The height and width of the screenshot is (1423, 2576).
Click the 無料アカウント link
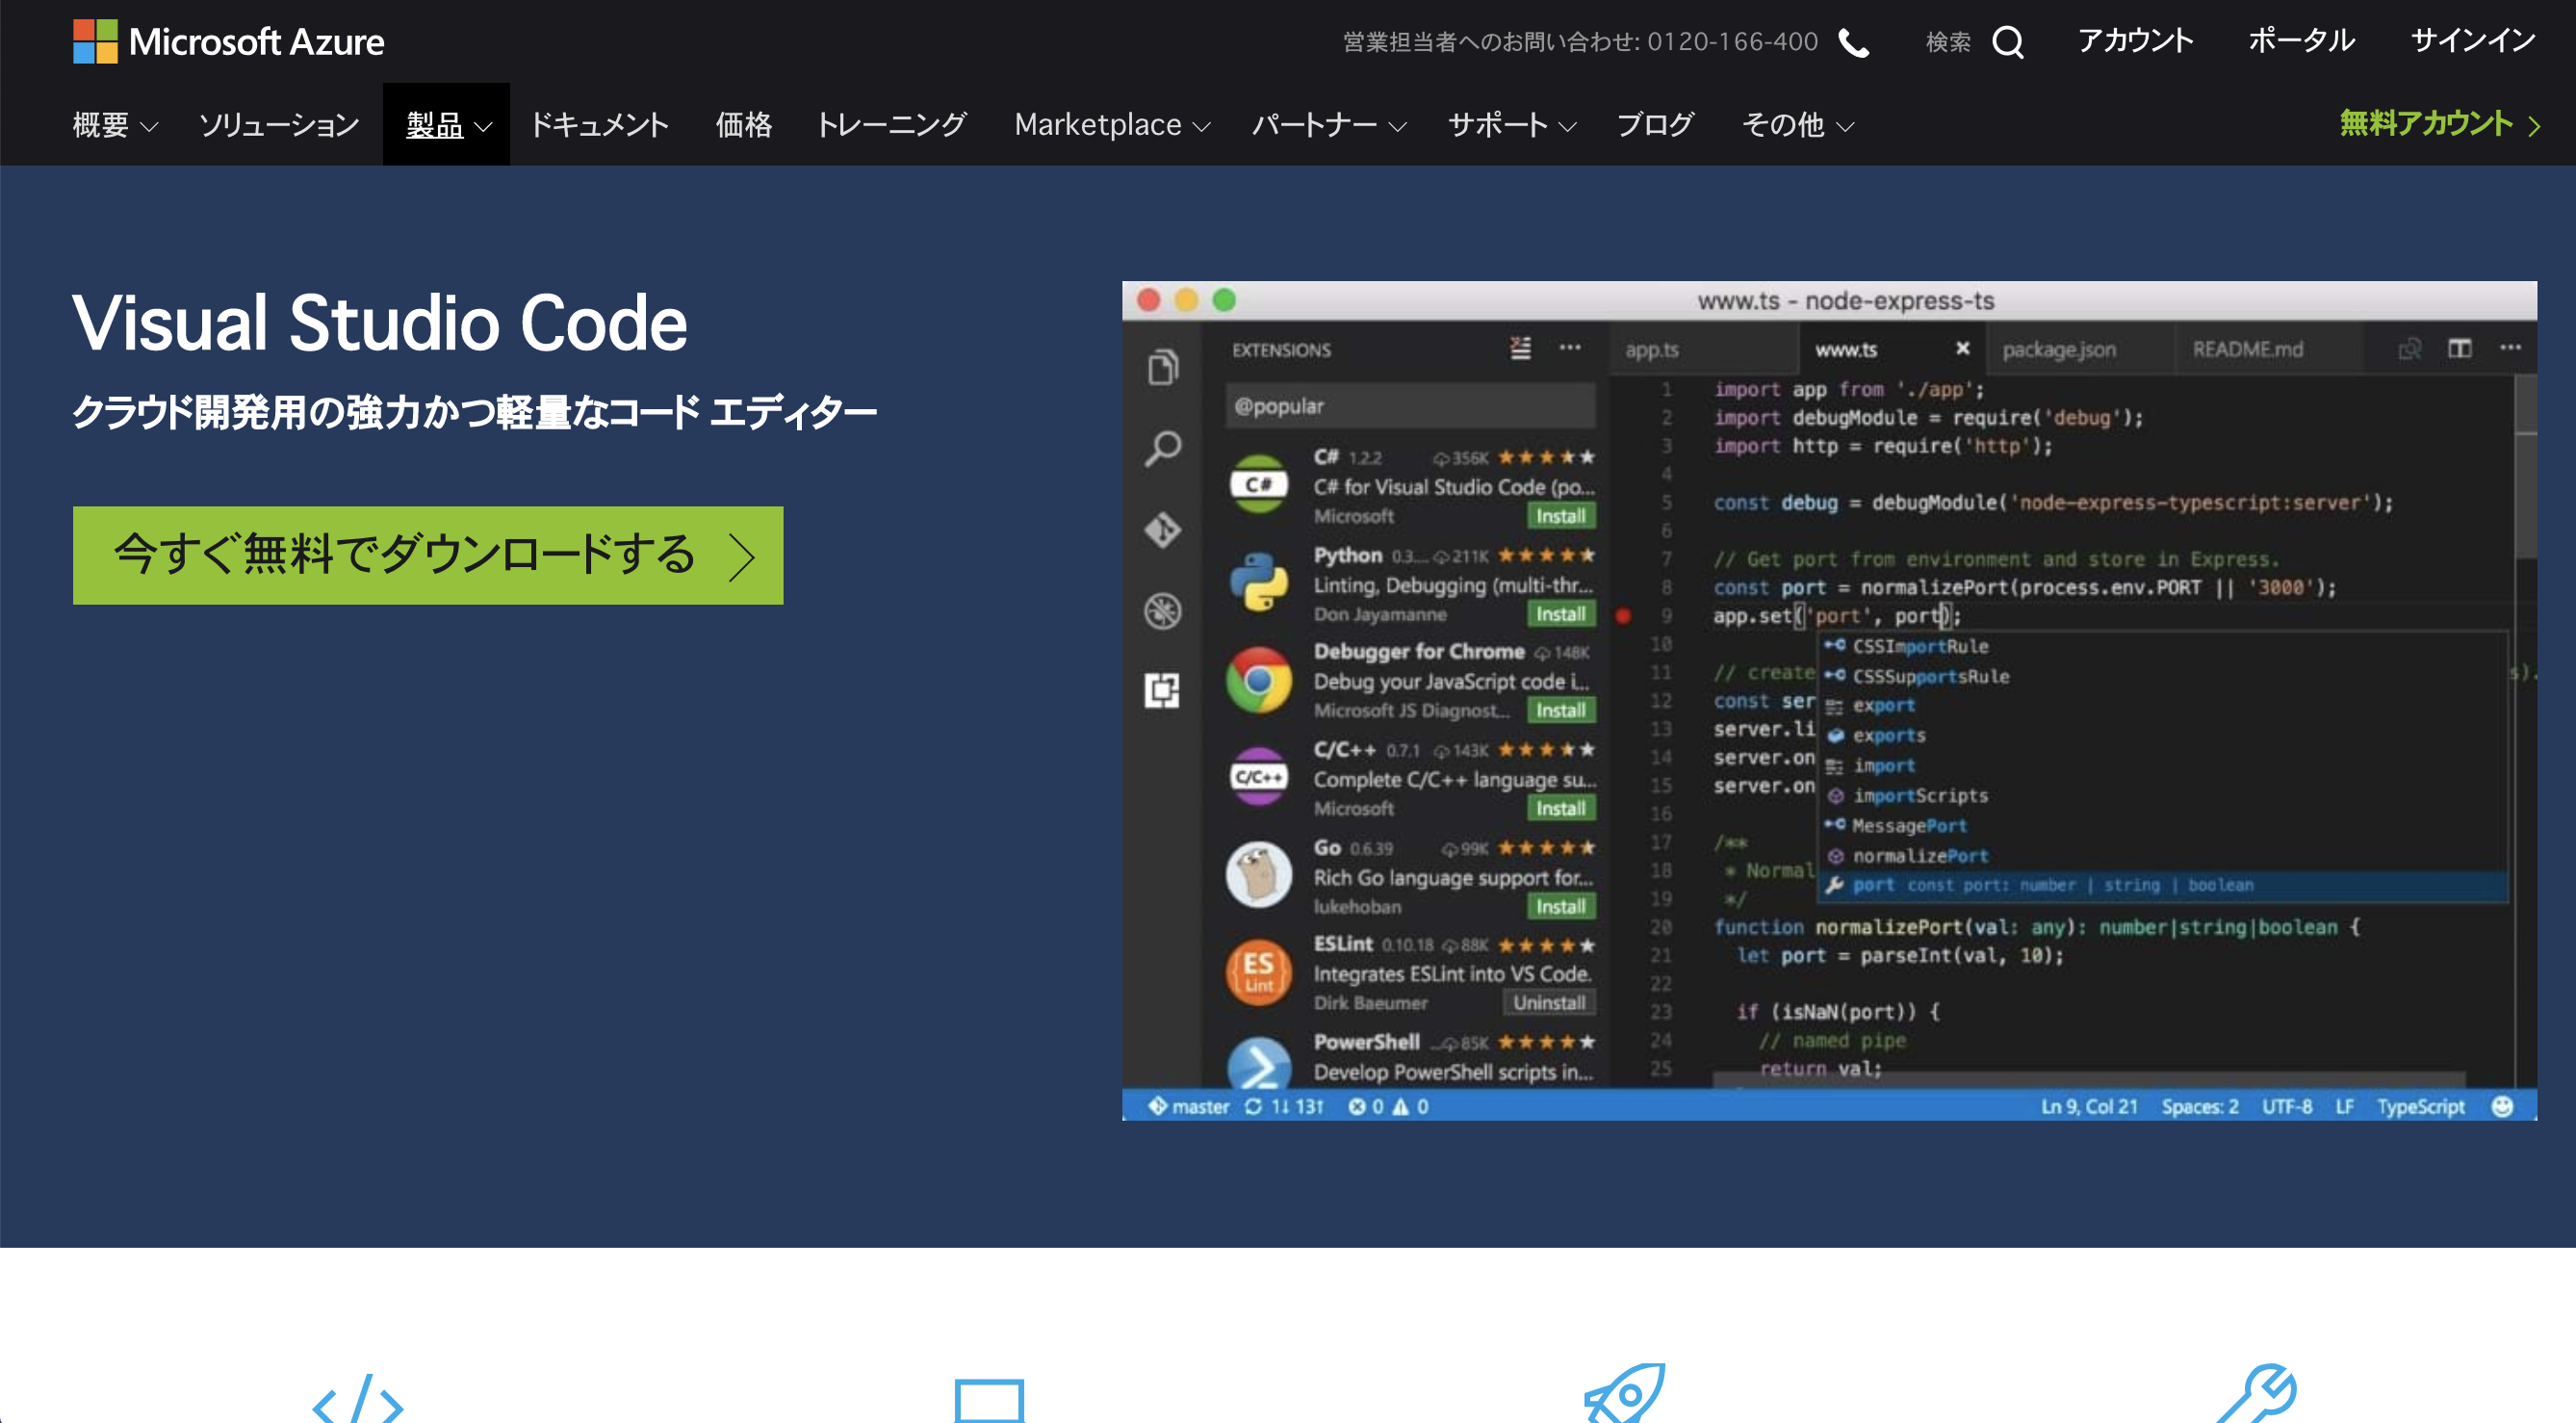click(2438, 124)
